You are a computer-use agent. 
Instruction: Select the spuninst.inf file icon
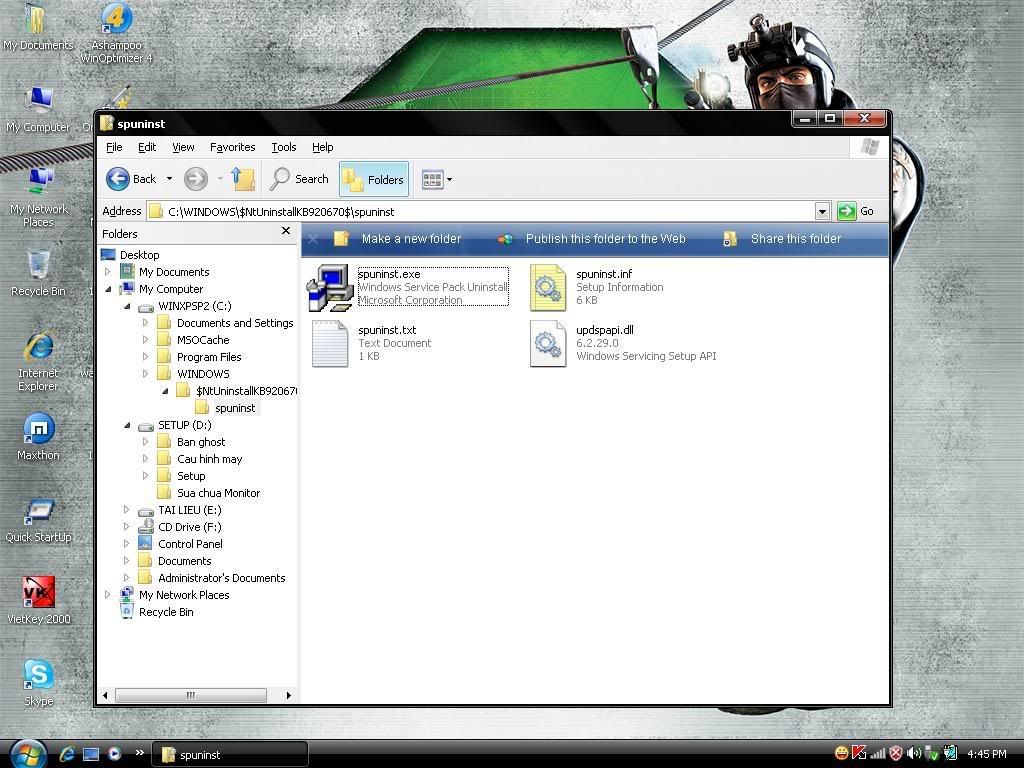[x=548, y=288]
